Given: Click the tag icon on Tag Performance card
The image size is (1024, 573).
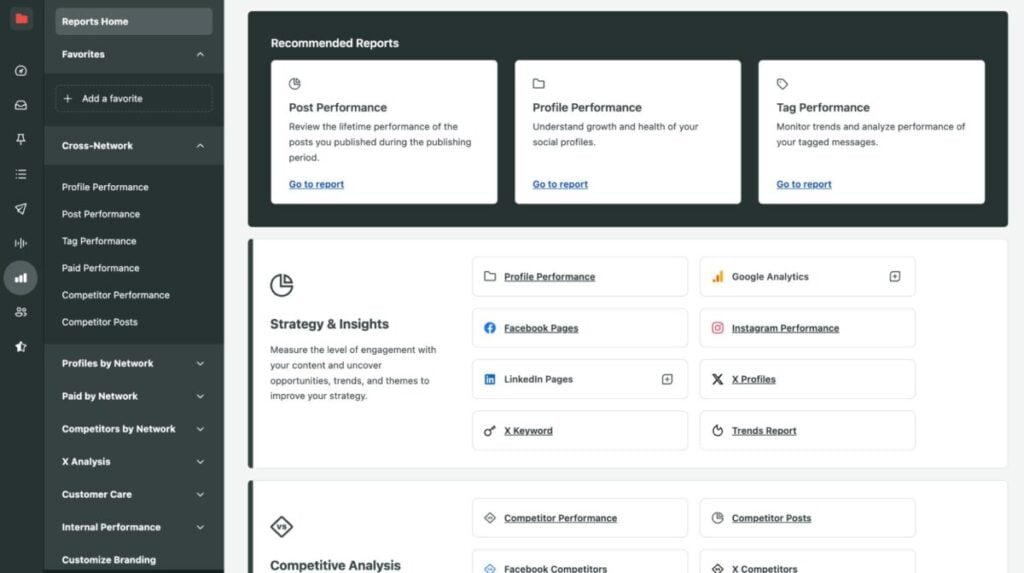Looking at the screenshot, I should point(782,84).
